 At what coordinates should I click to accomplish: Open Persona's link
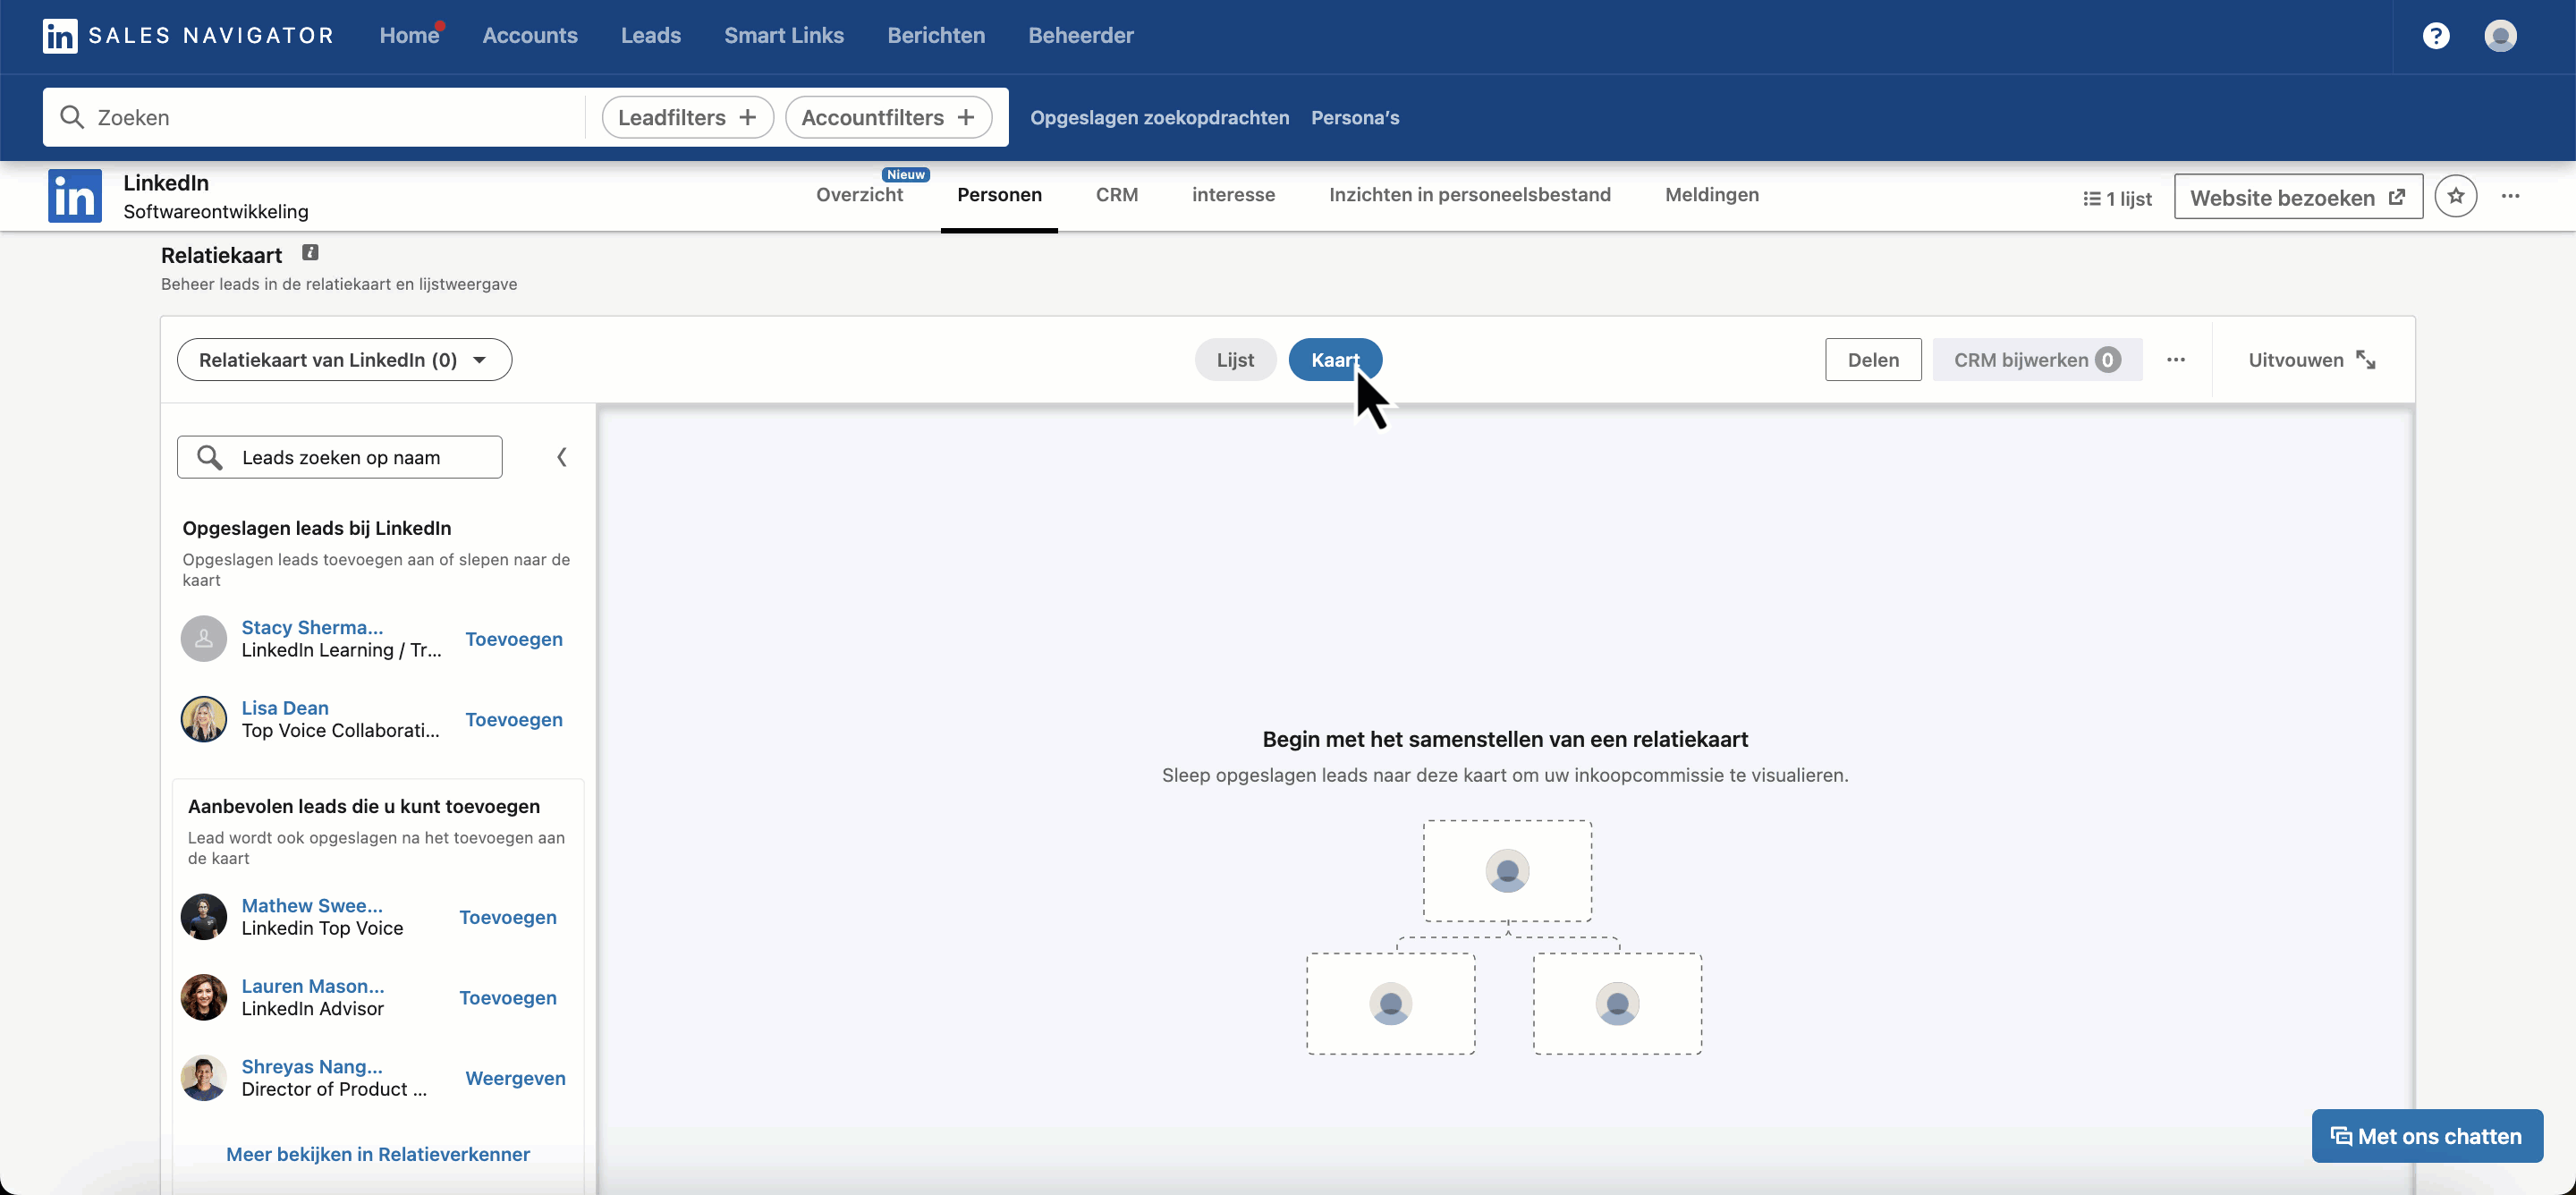pyautogui.click(x=1355, y=117)
